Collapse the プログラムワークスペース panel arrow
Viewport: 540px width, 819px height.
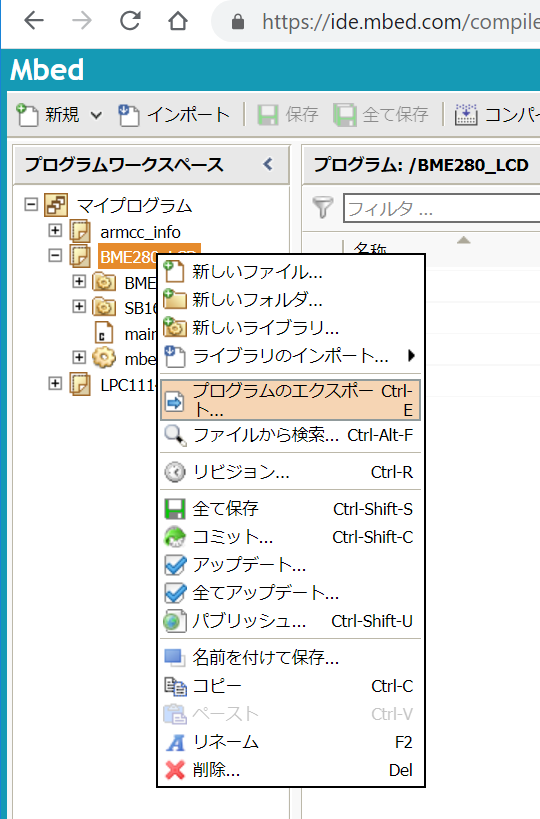(x=268, y=165)
